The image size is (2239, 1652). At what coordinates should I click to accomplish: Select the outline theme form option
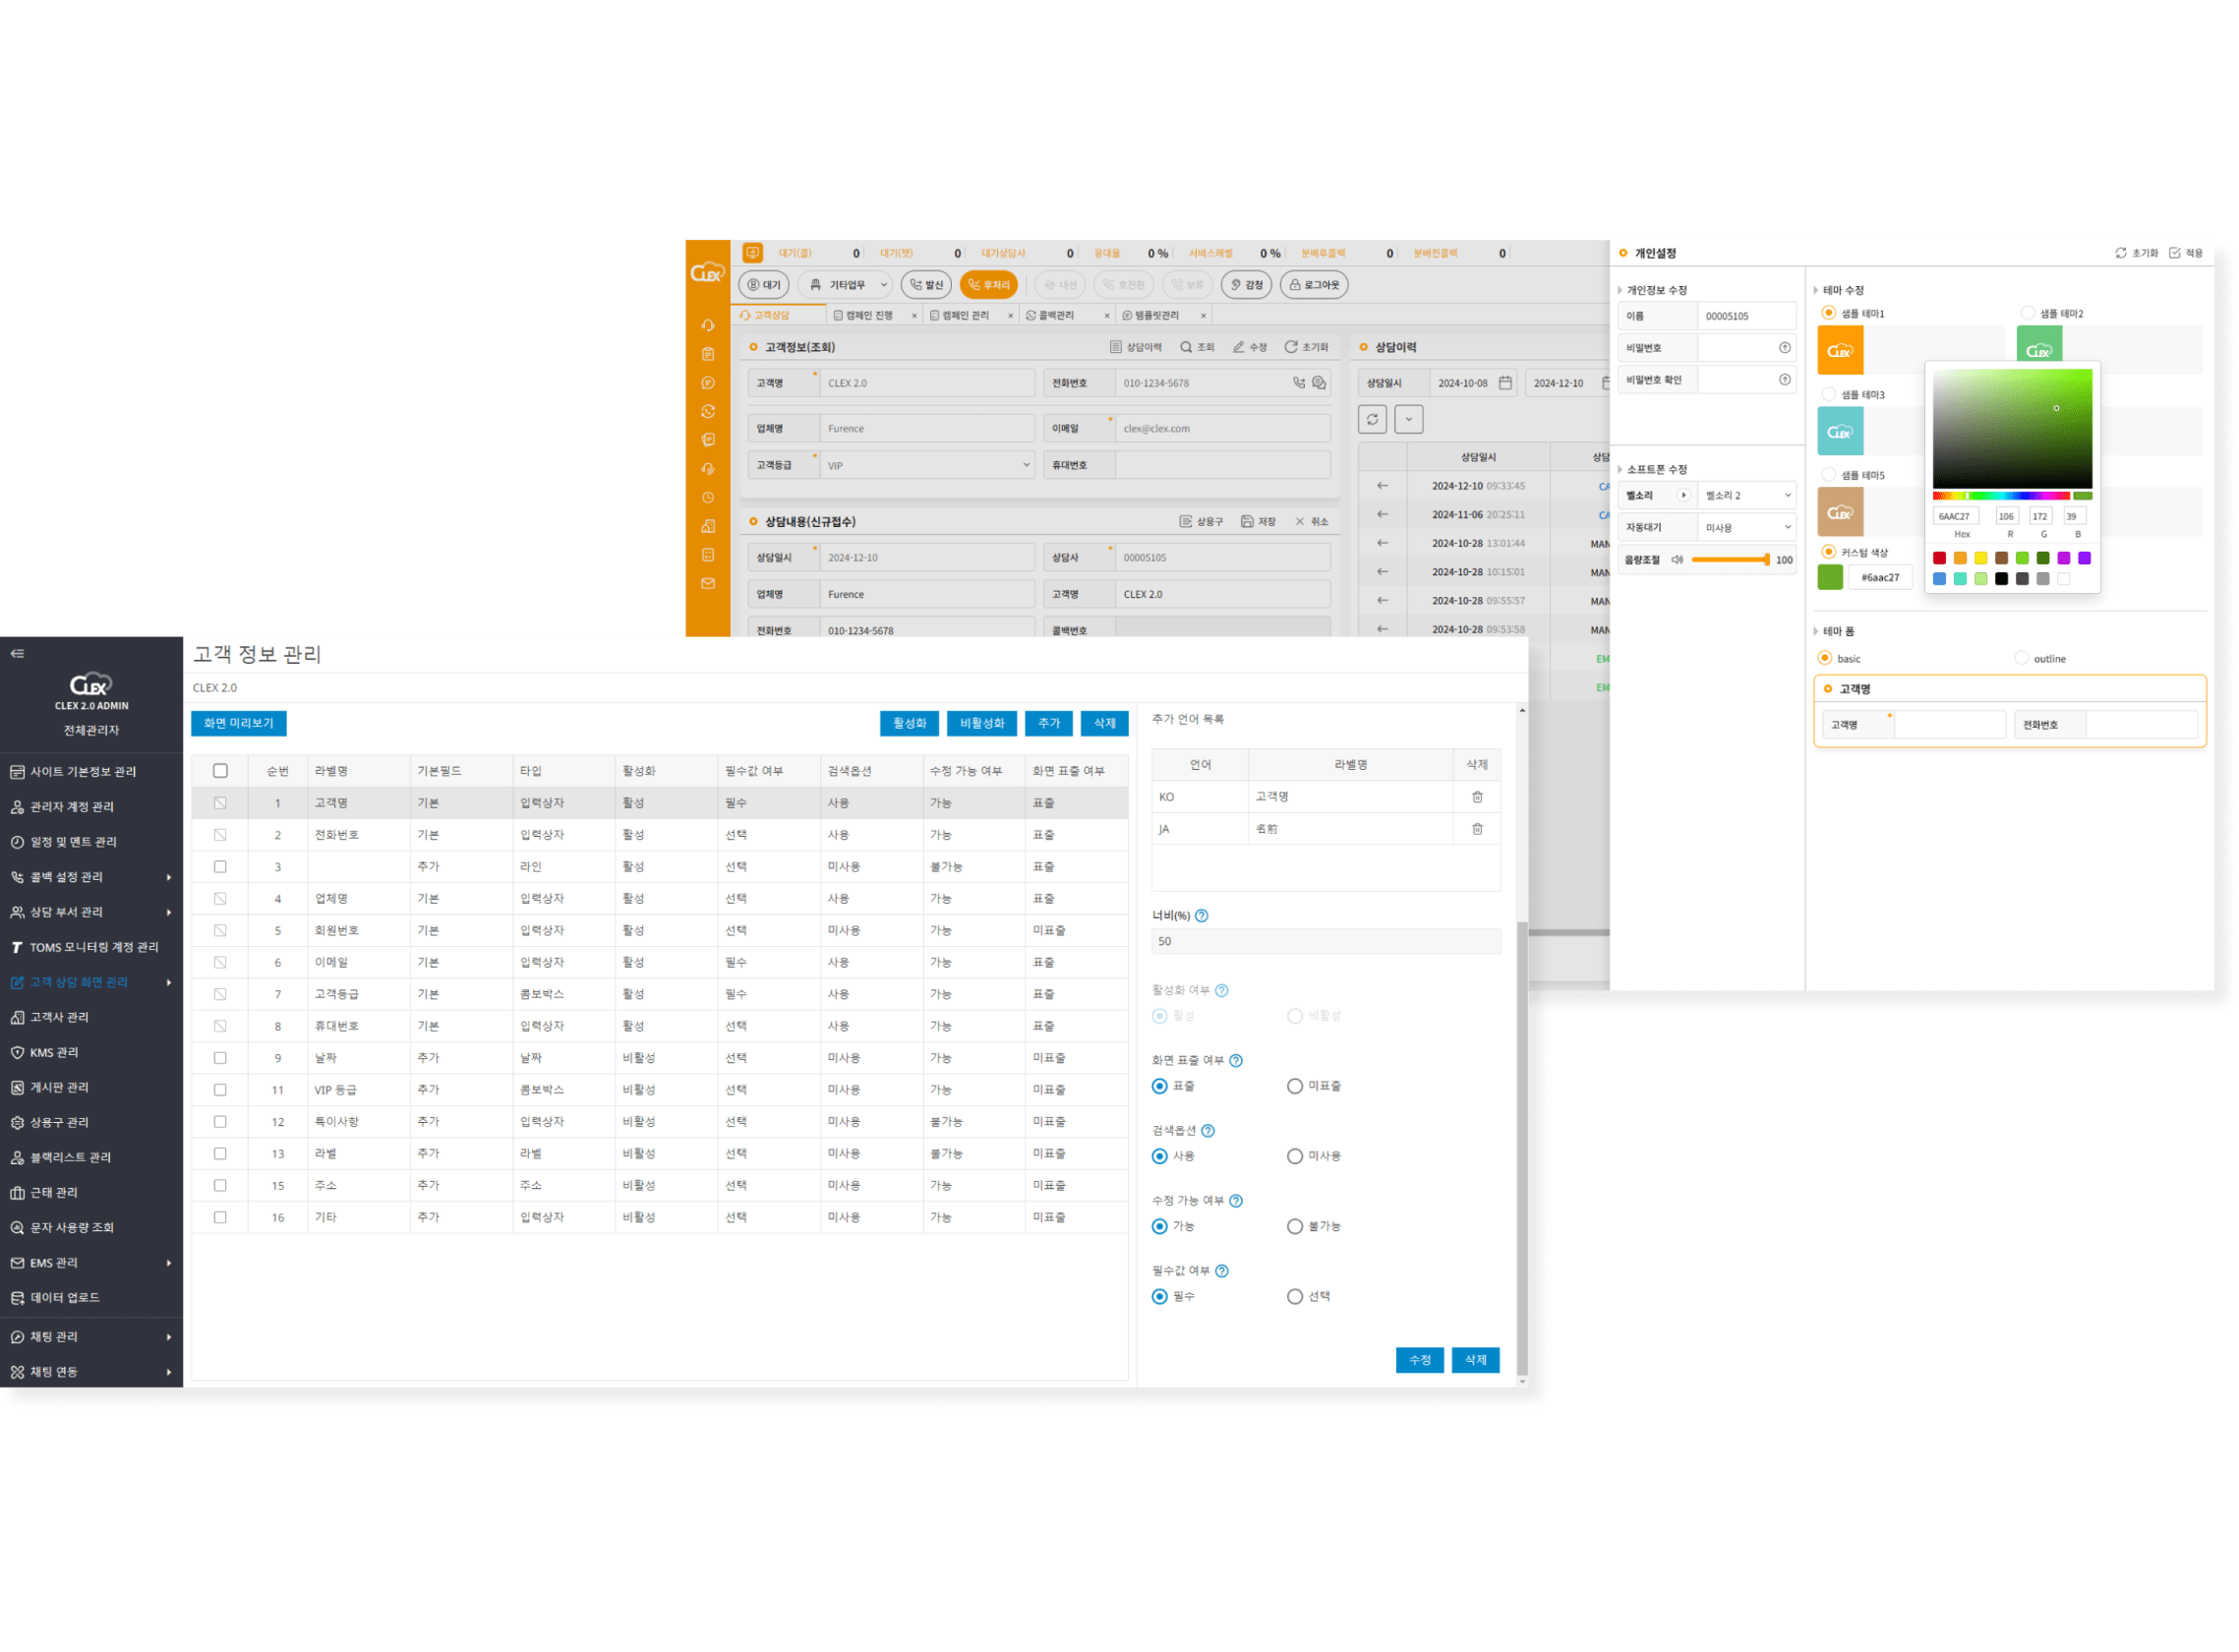(2021, 658)
